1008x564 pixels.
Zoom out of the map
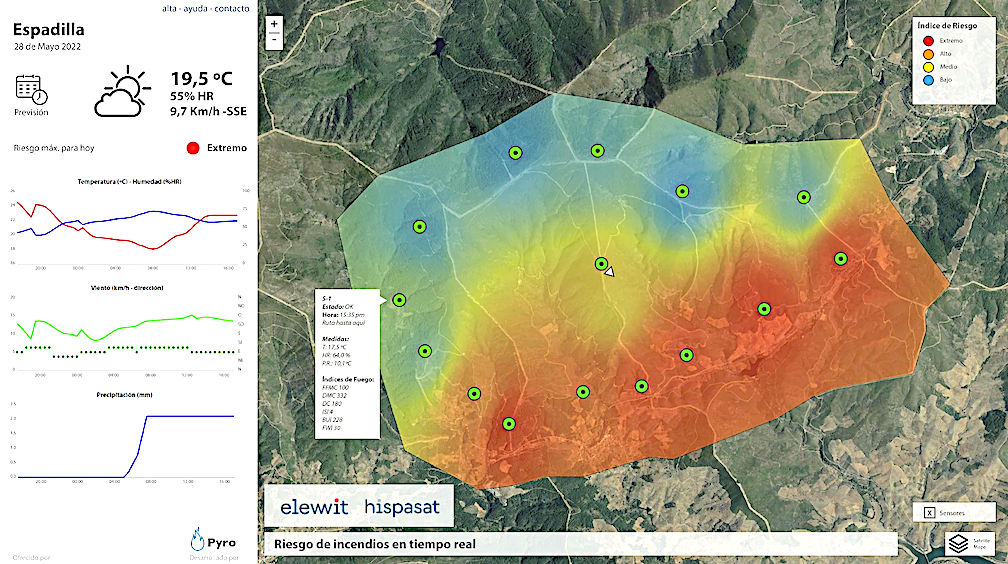coord(275,41)
